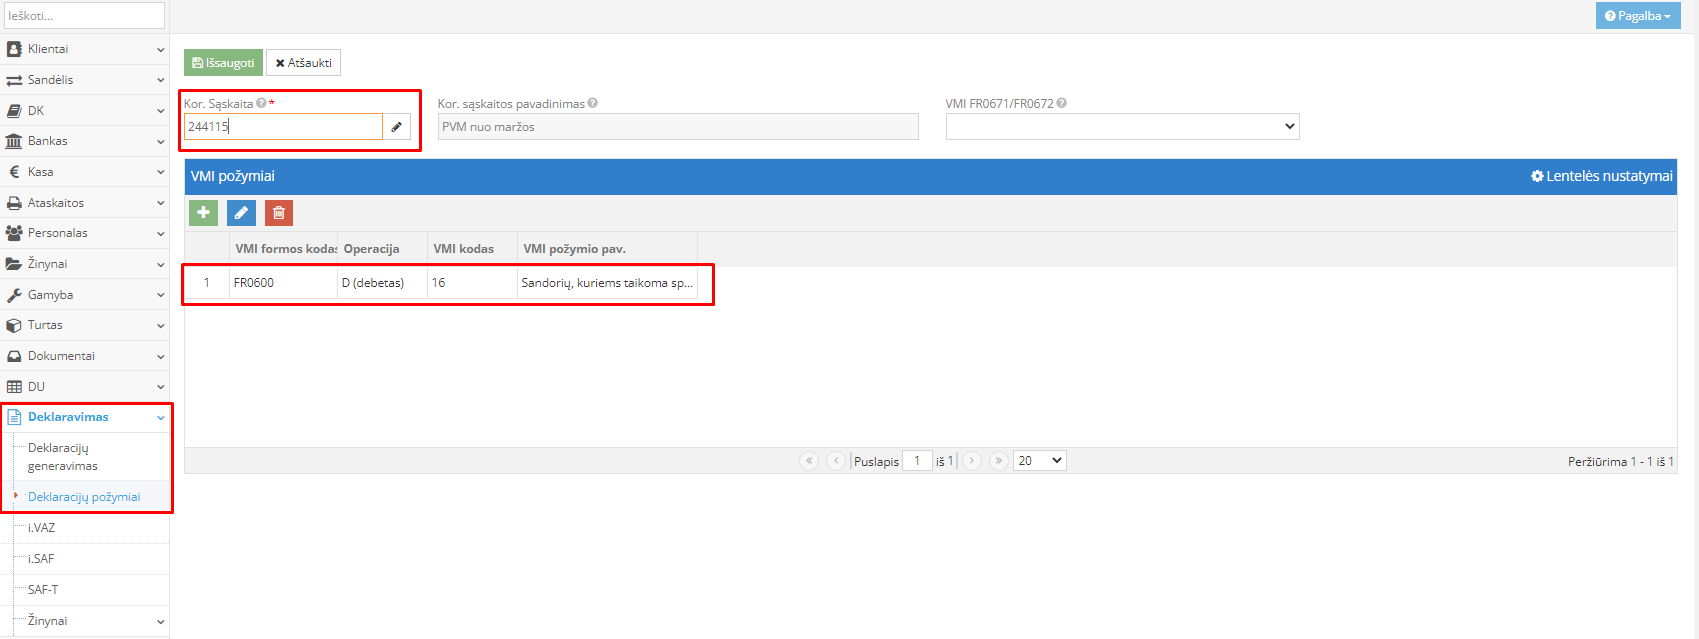Expand the Ataskaitos sidebar menu
The width and height of the screenshot is (1699, 639).
click(x=84, y=203)
